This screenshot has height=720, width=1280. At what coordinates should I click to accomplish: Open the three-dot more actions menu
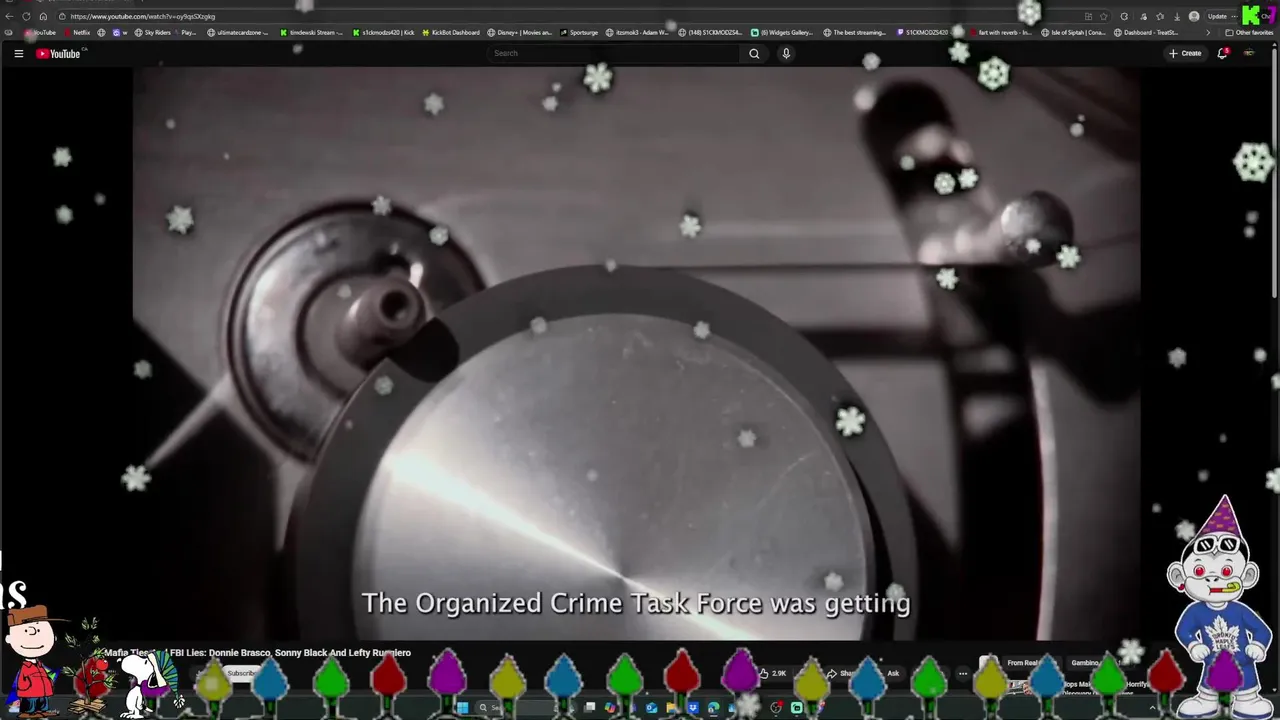963,673
